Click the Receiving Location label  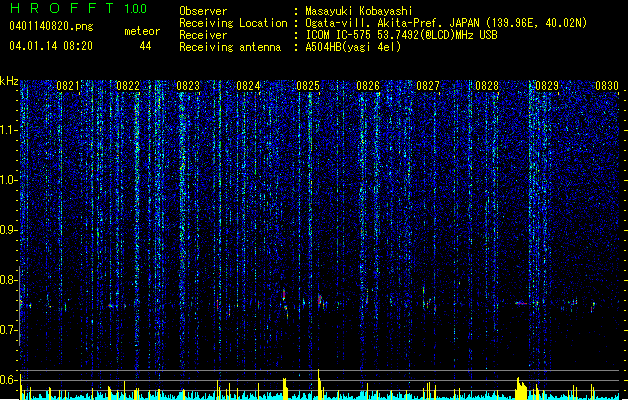233,23
